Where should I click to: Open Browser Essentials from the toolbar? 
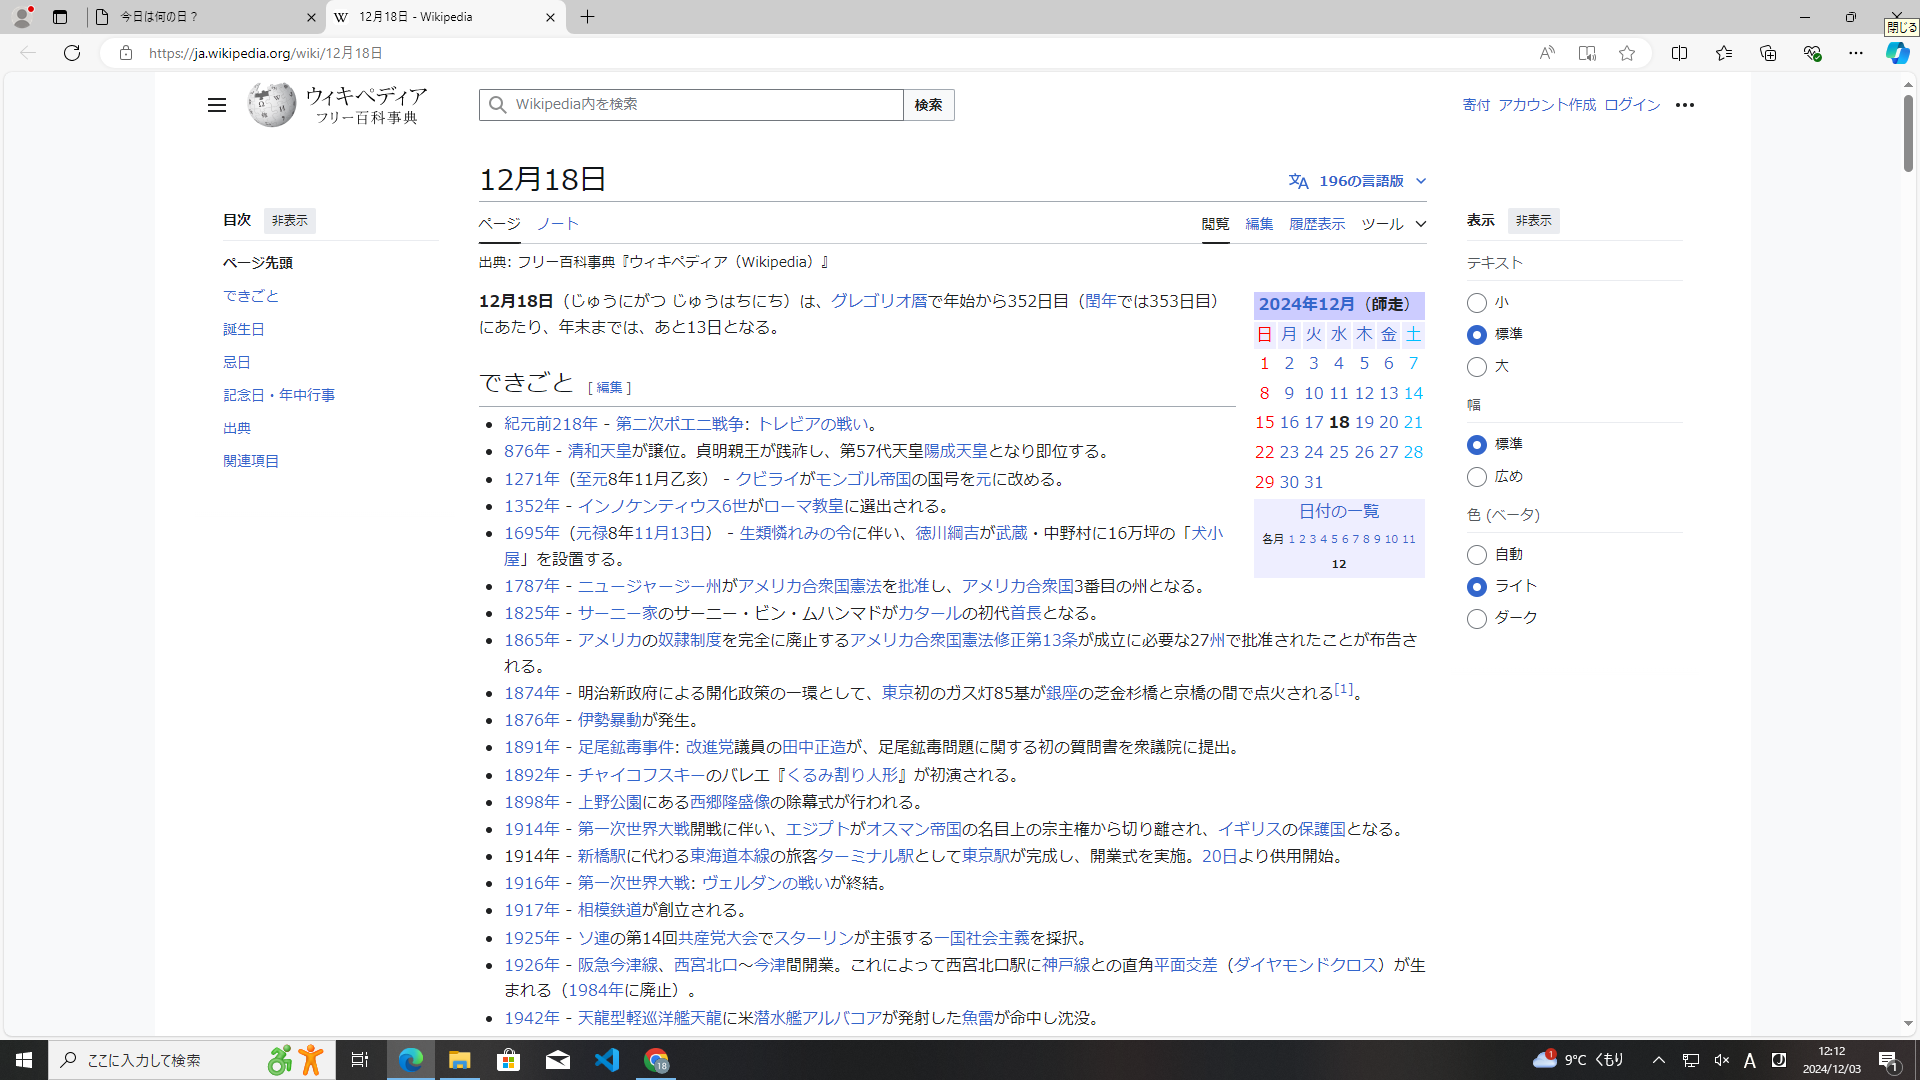point(1810,53)
